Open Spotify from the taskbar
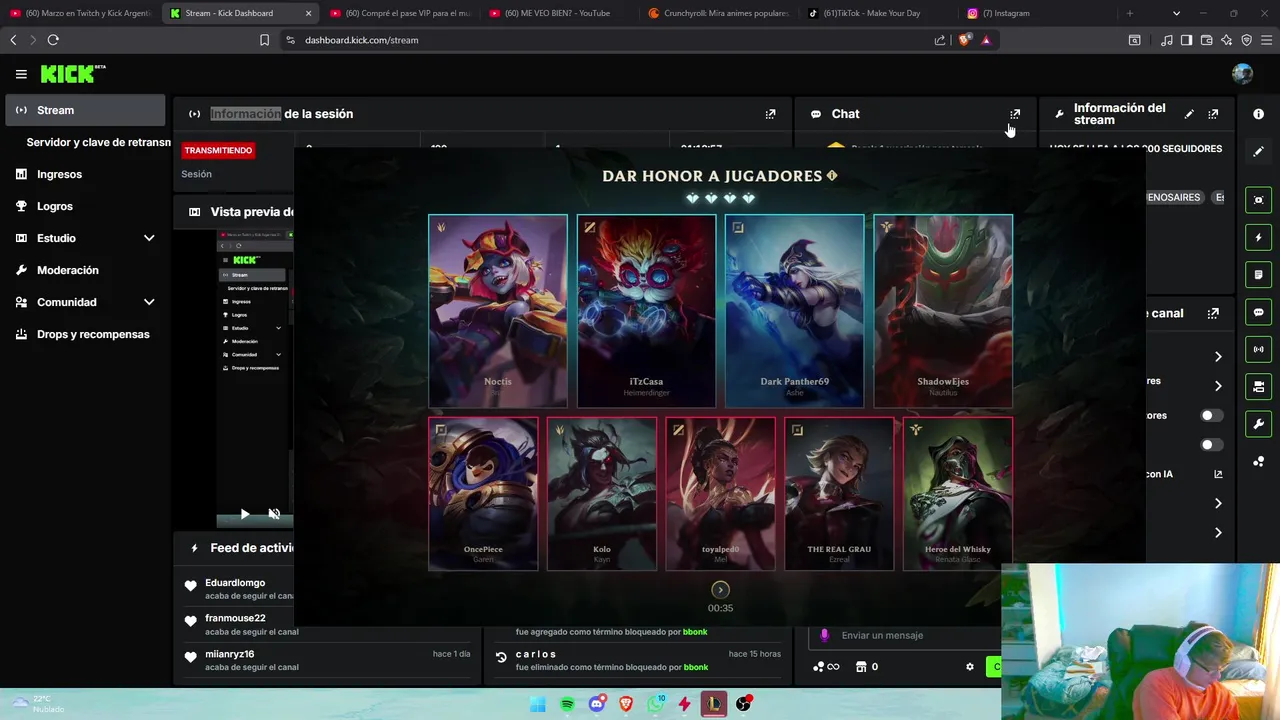 coord(567,704)
